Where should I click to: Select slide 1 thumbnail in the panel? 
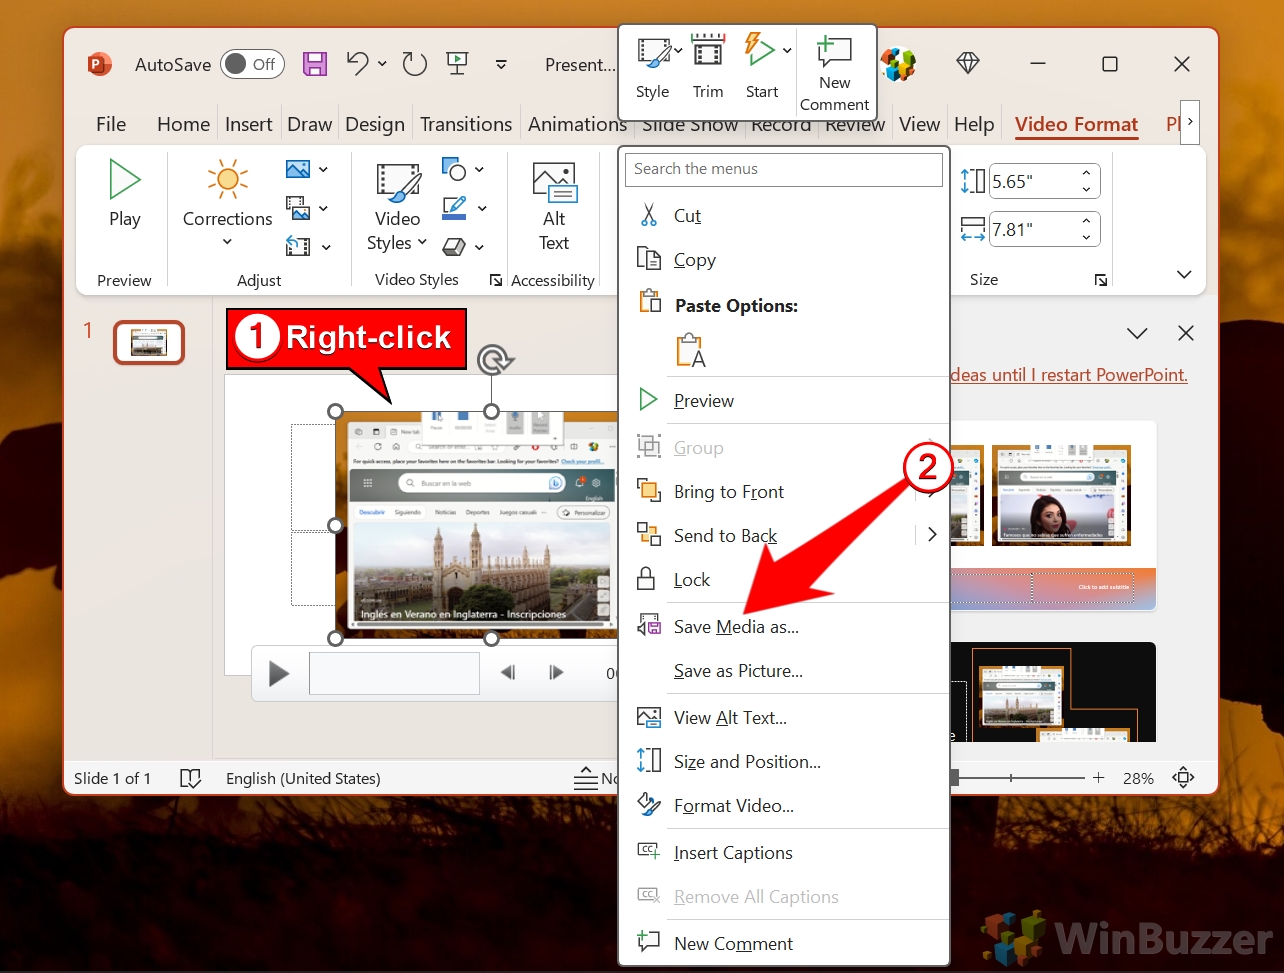tap(149, 343)
